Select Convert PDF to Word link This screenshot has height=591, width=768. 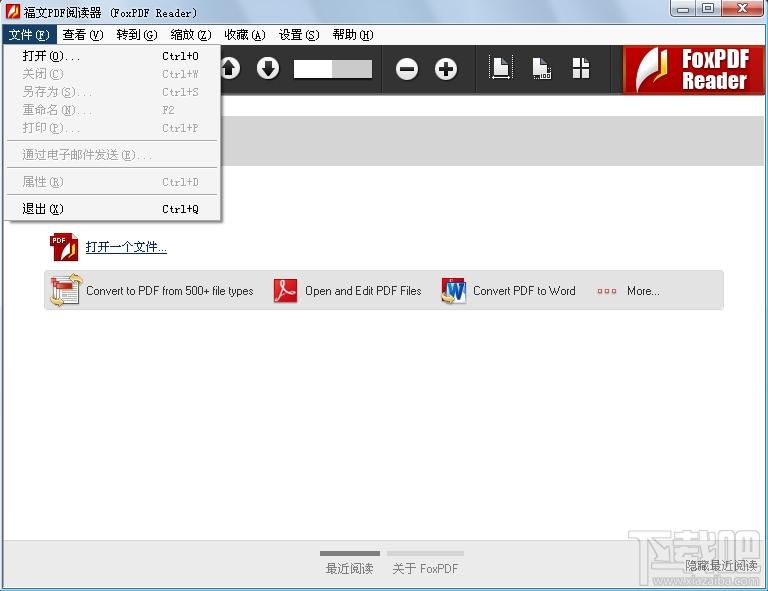click(524, 291)
